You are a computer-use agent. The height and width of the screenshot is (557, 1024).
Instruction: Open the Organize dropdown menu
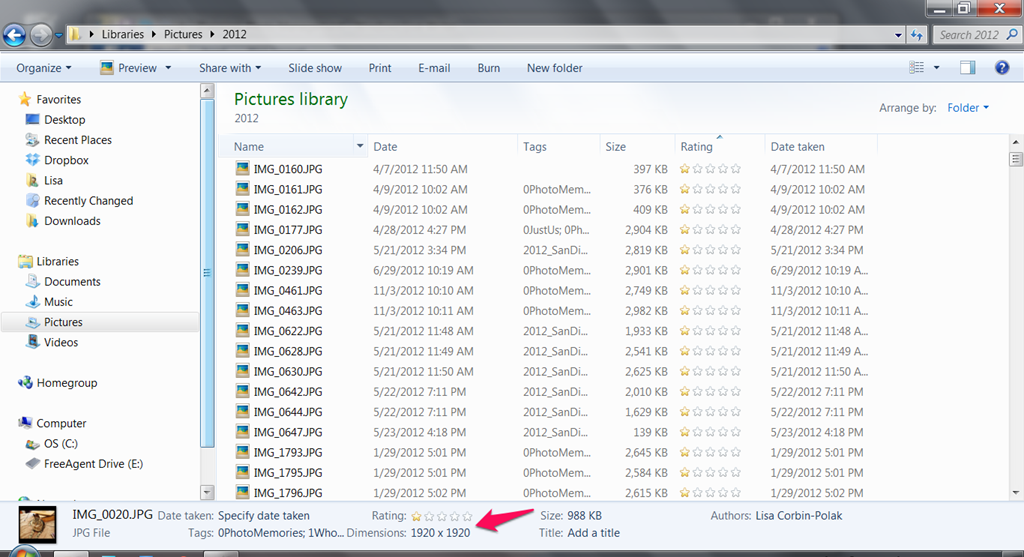pyautogui.click(x=43, y=68)
